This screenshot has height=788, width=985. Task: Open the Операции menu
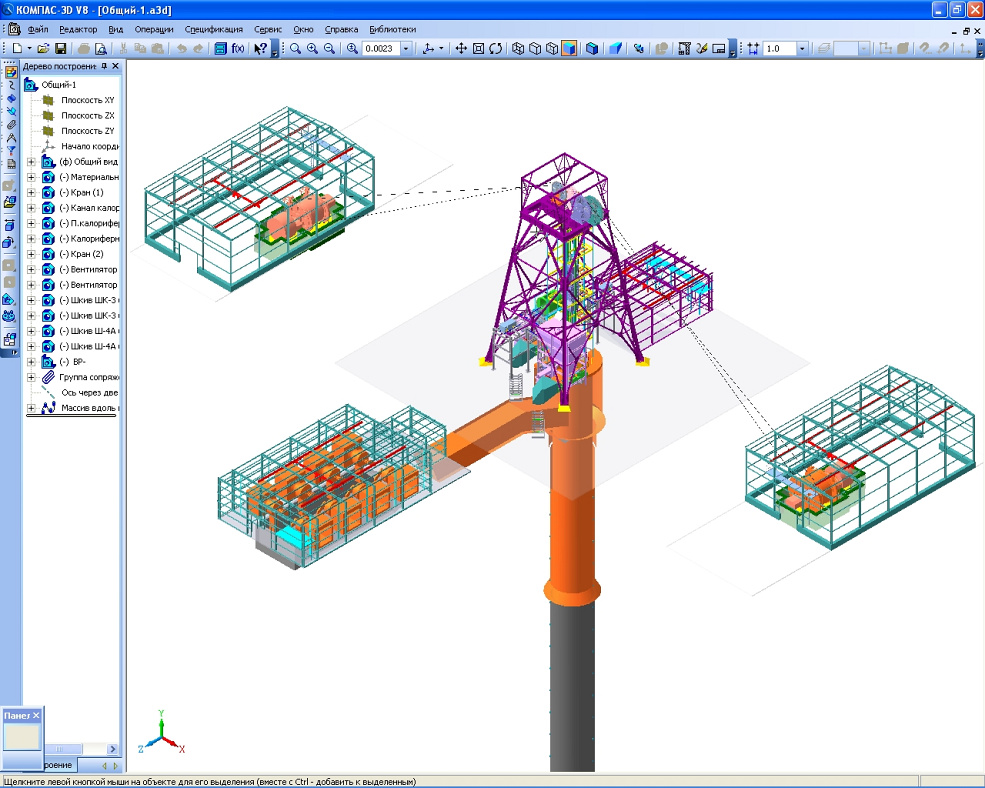(154, 29)
